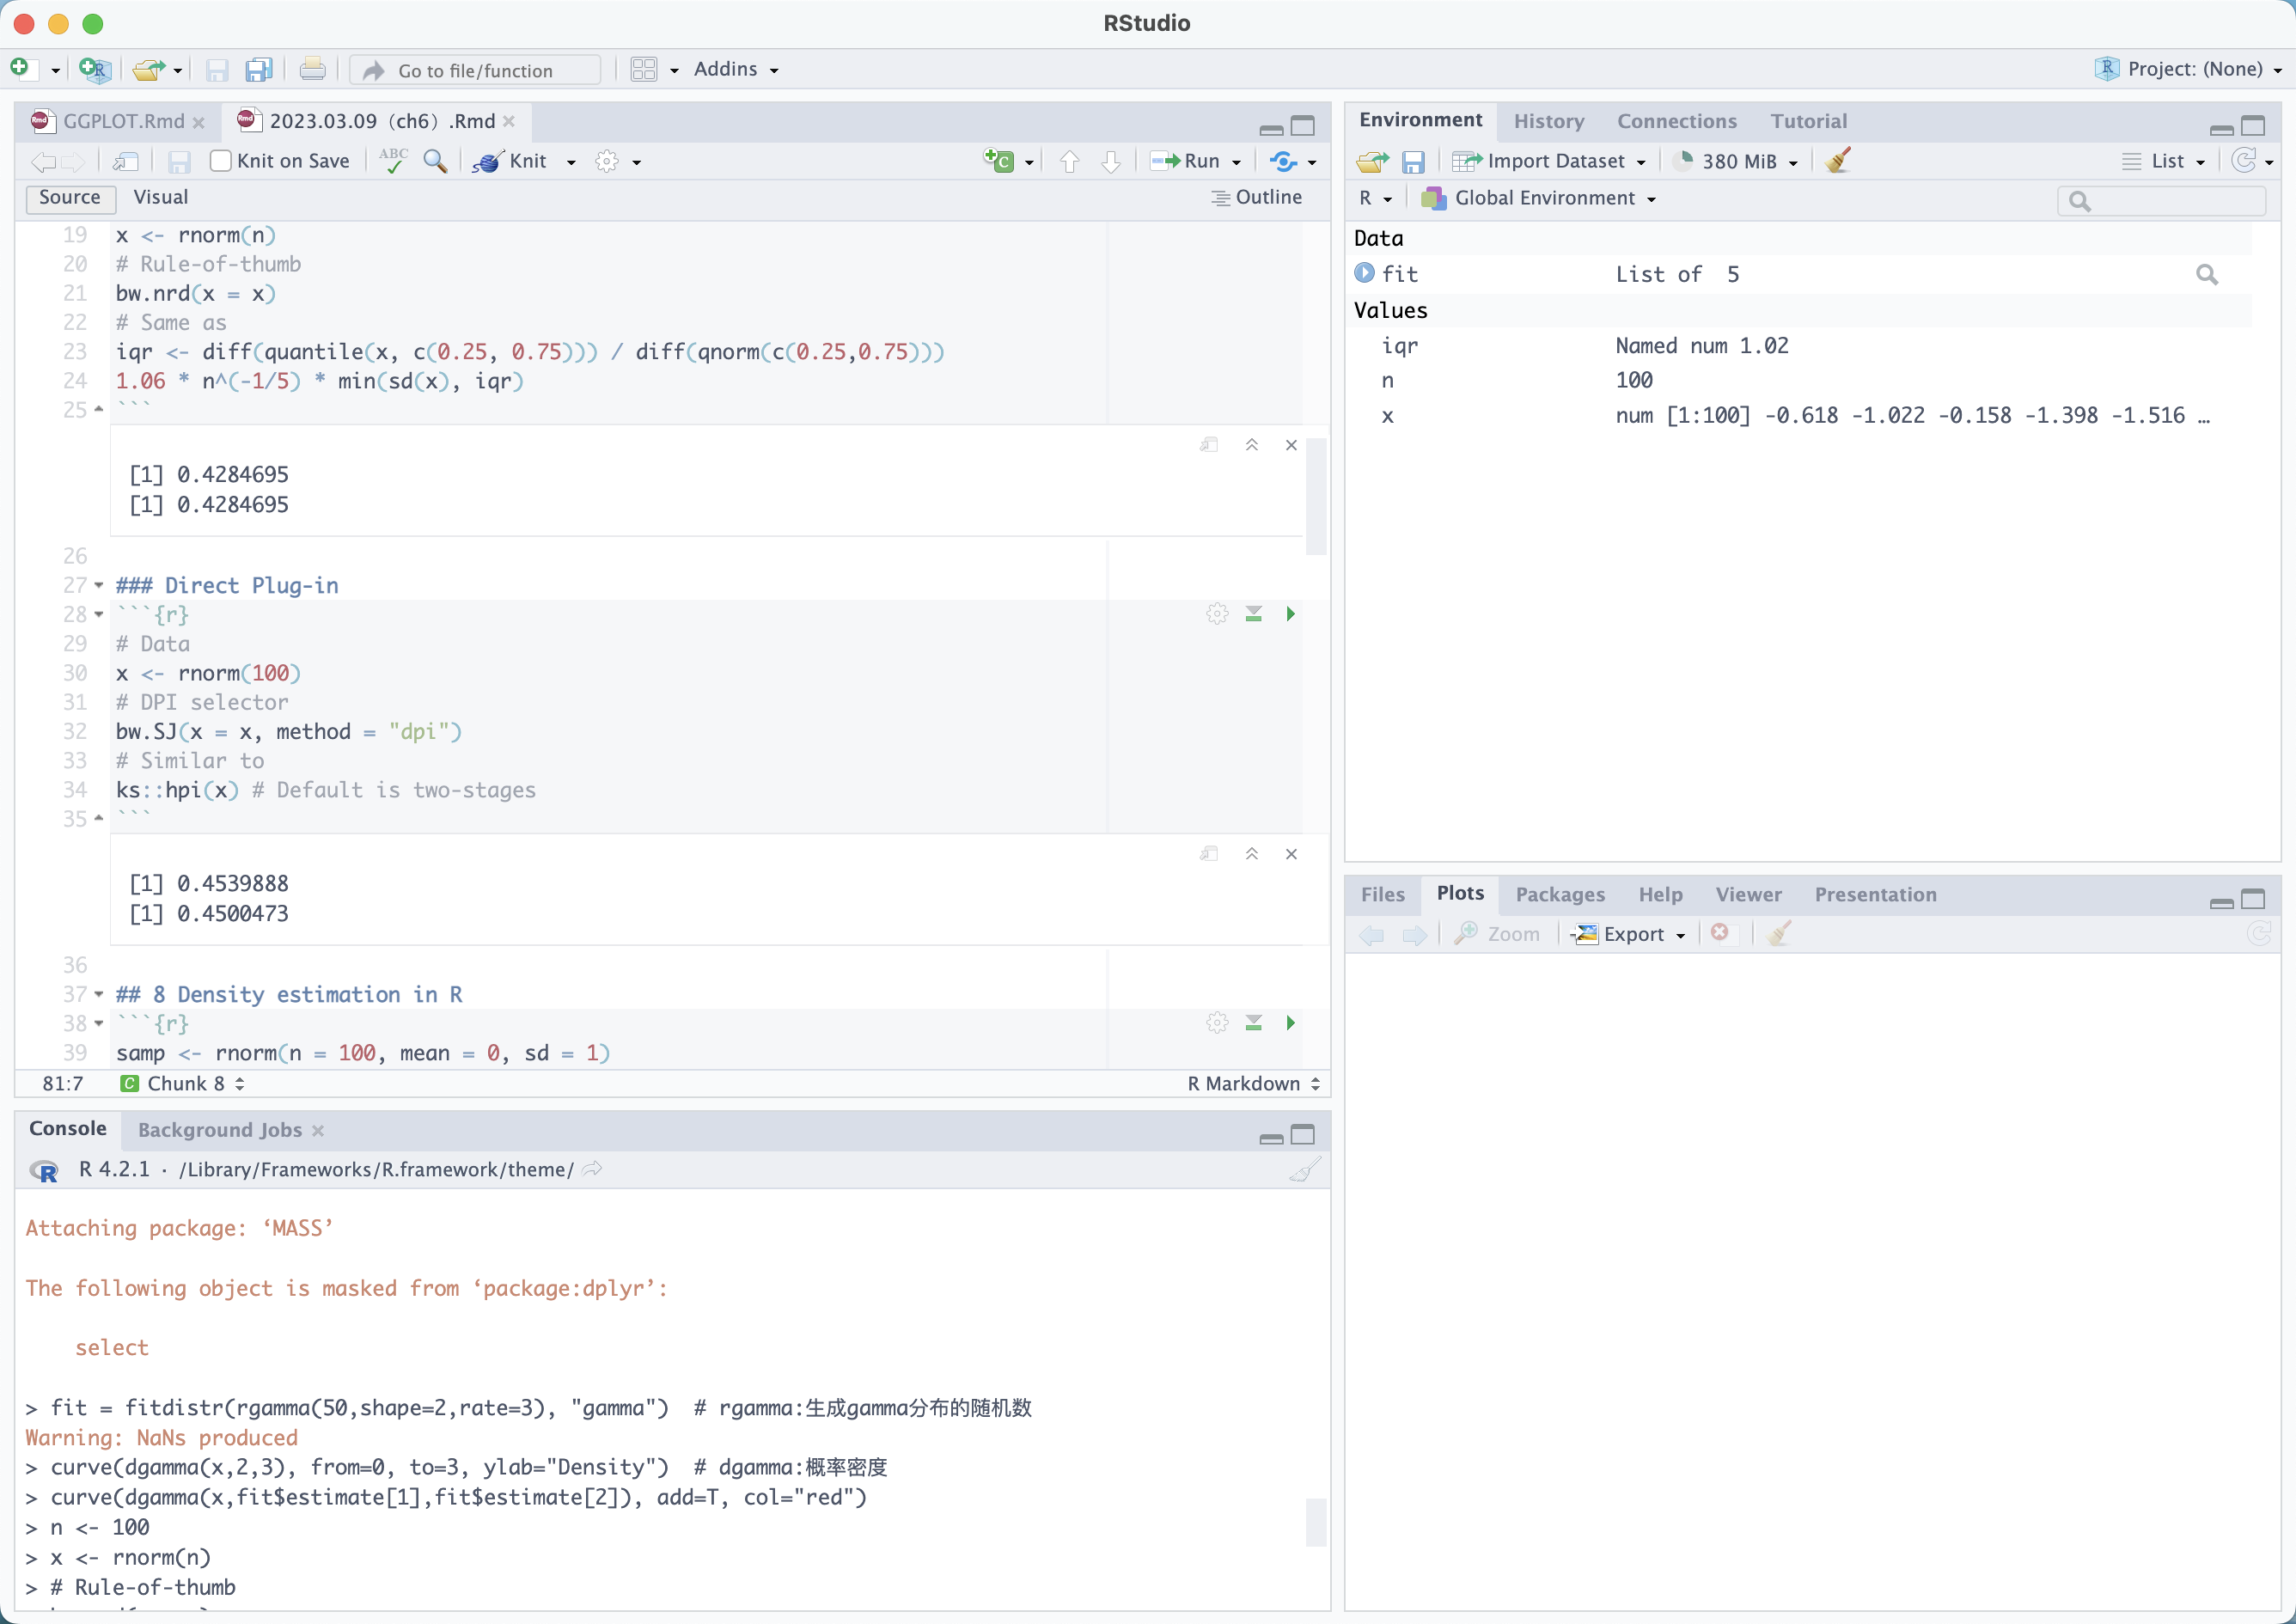Run the current chunk with green play arrow
Screen dimensions: 2296x1624
click(1290, 614)
